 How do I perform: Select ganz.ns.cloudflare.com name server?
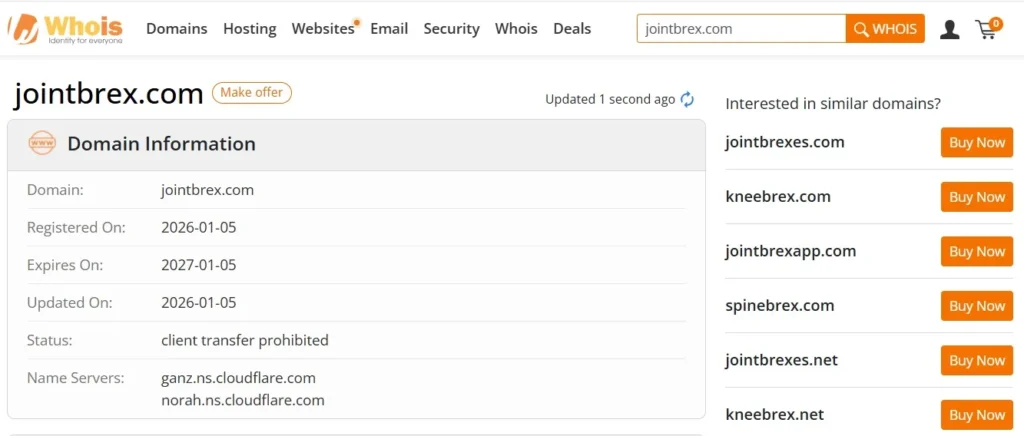[238, 378]
